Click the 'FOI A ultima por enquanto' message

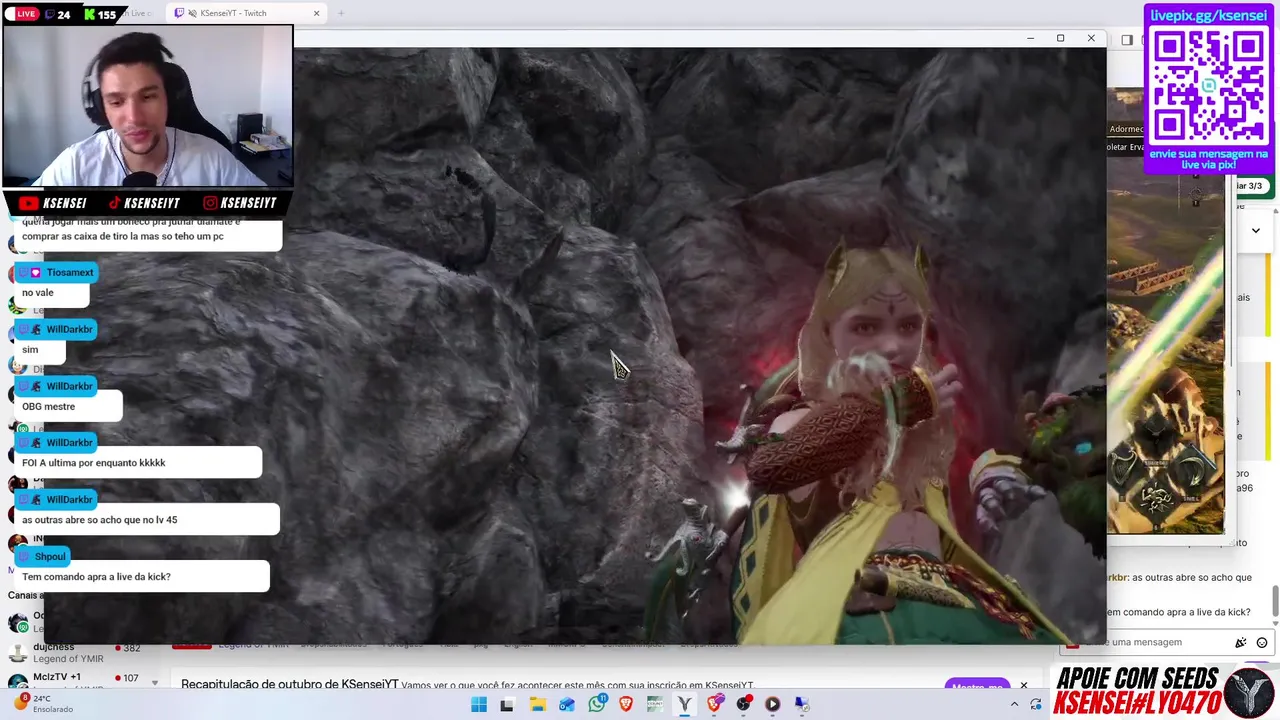point(138,463)
